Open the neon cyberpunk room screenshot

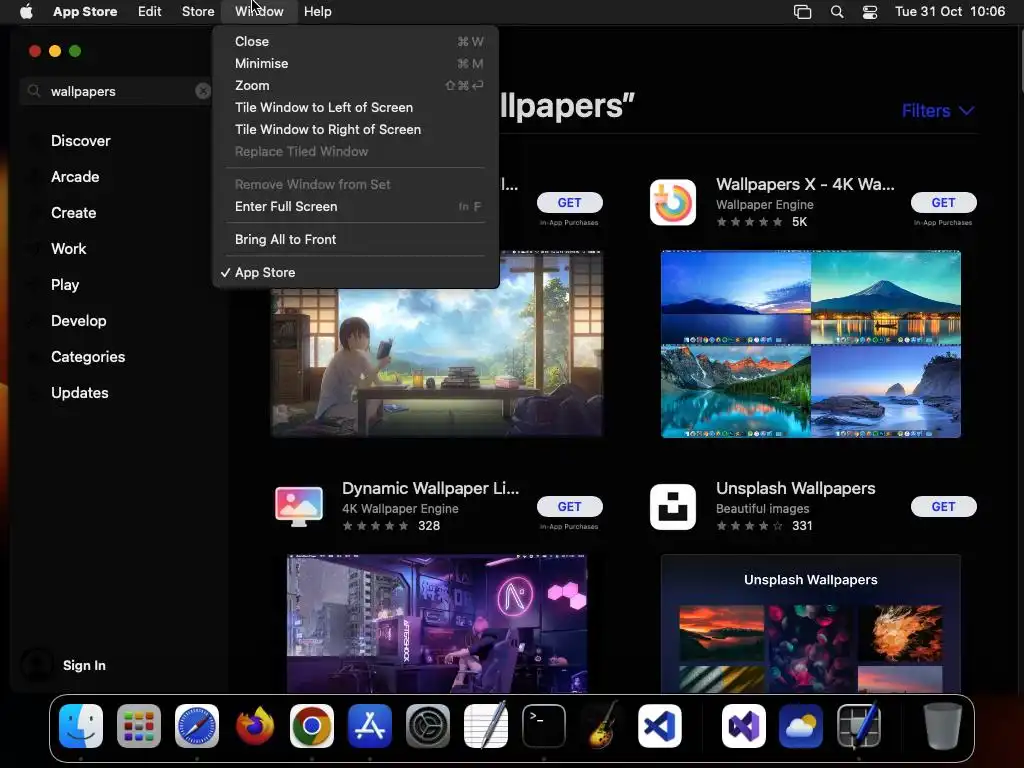[436, 623]
